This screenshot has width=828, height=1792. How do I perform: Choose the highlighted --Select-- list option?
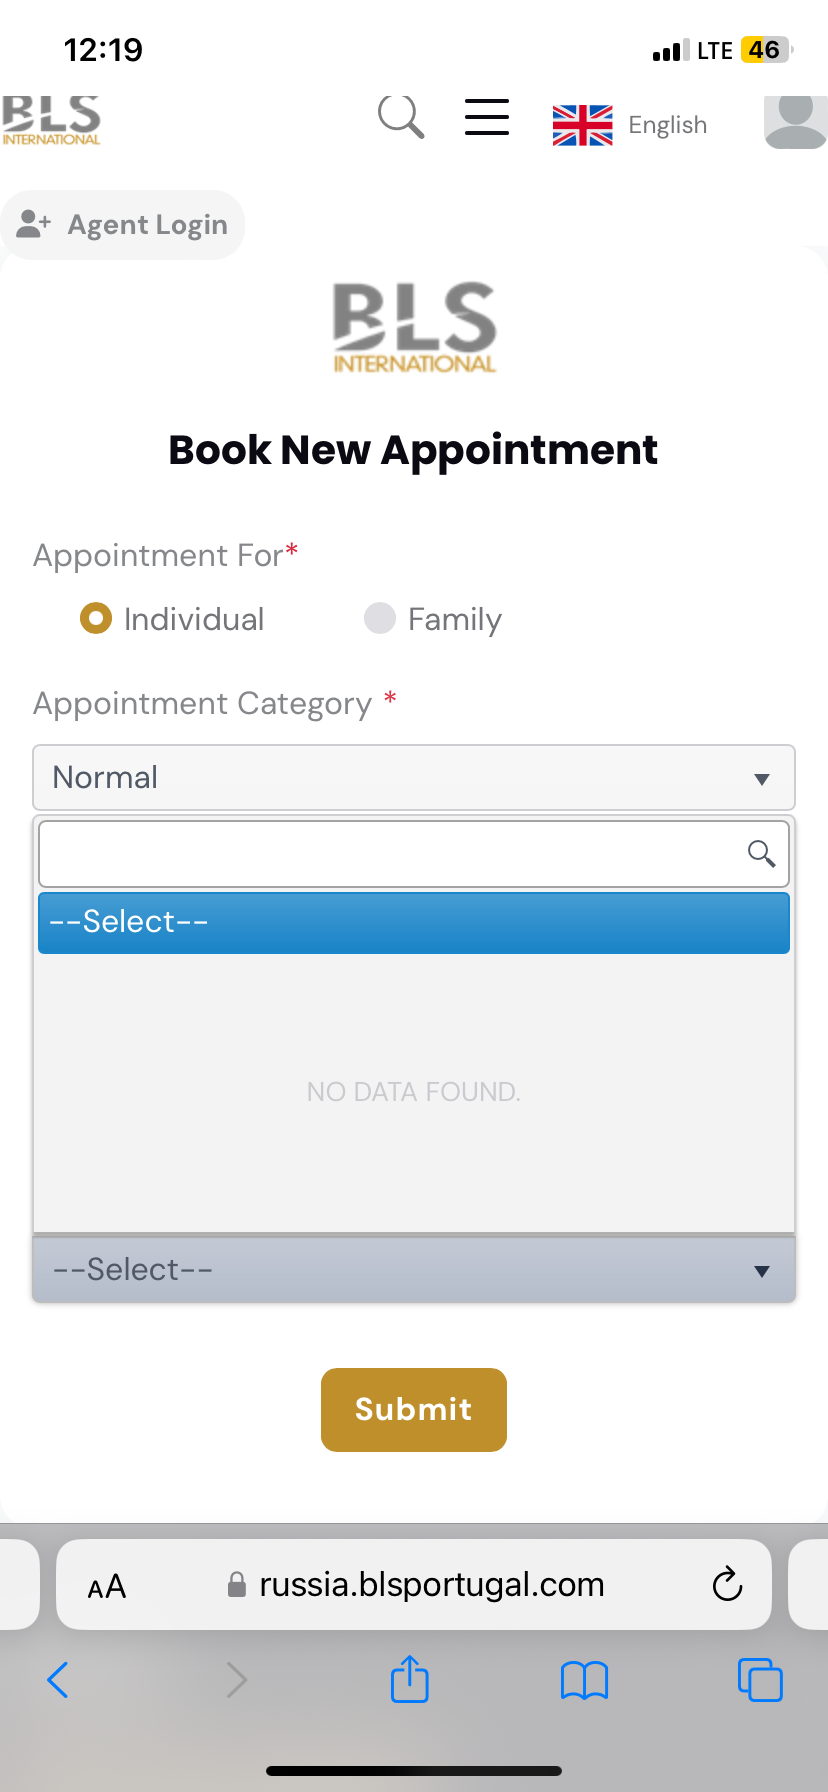click(414, 922)
